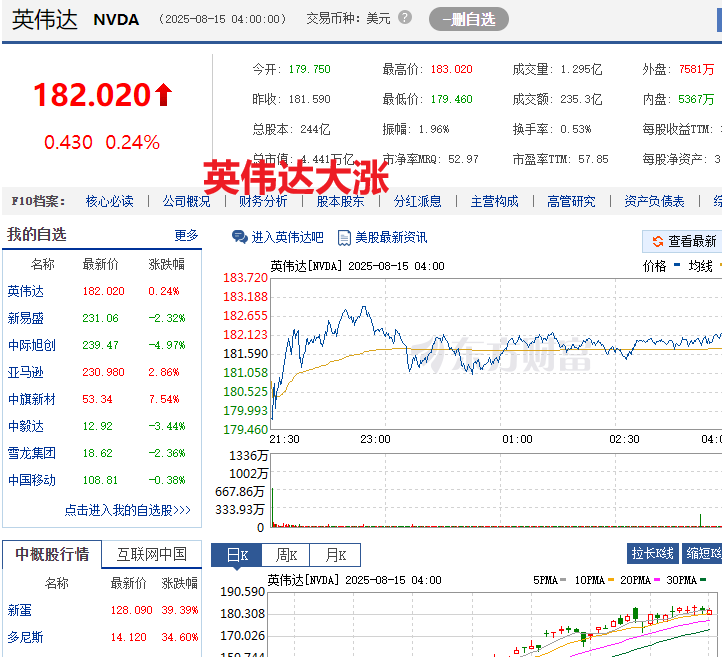The image size is (722, 657).
Task: Select 月K chart tab
Action: click(335, 555)
